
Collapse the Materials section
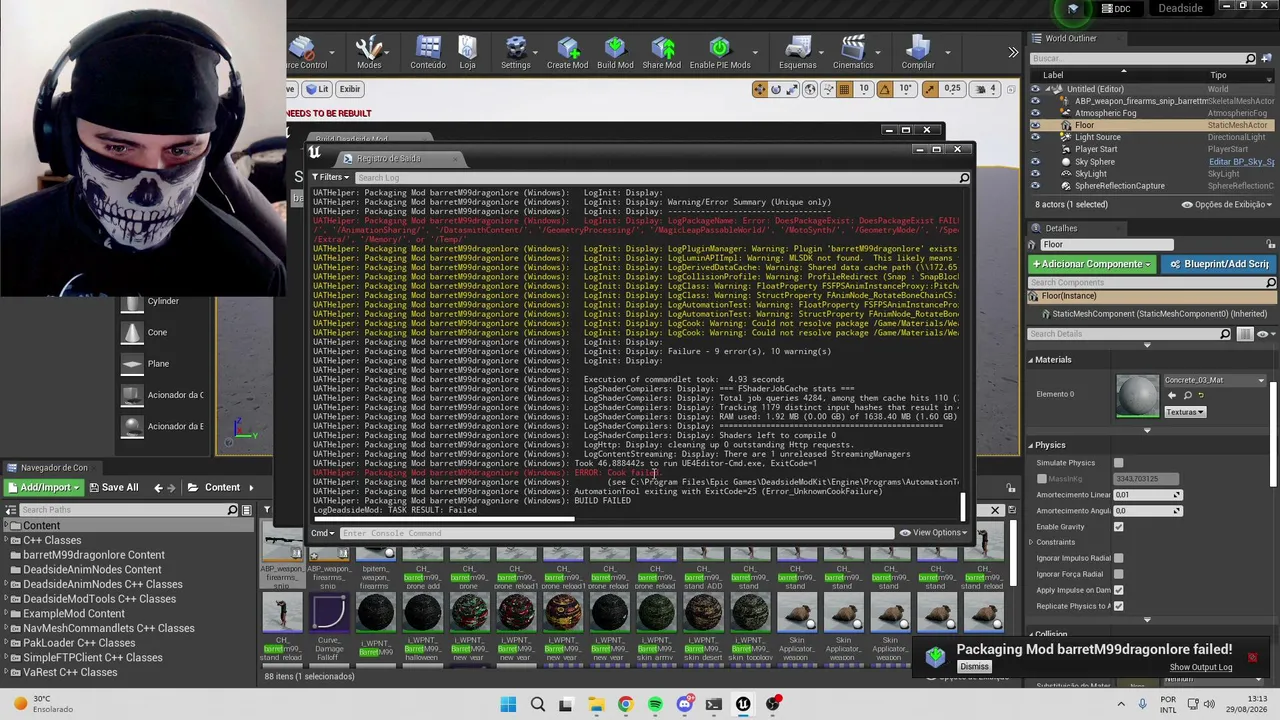pyautogui.click(x=1030, y=360)
